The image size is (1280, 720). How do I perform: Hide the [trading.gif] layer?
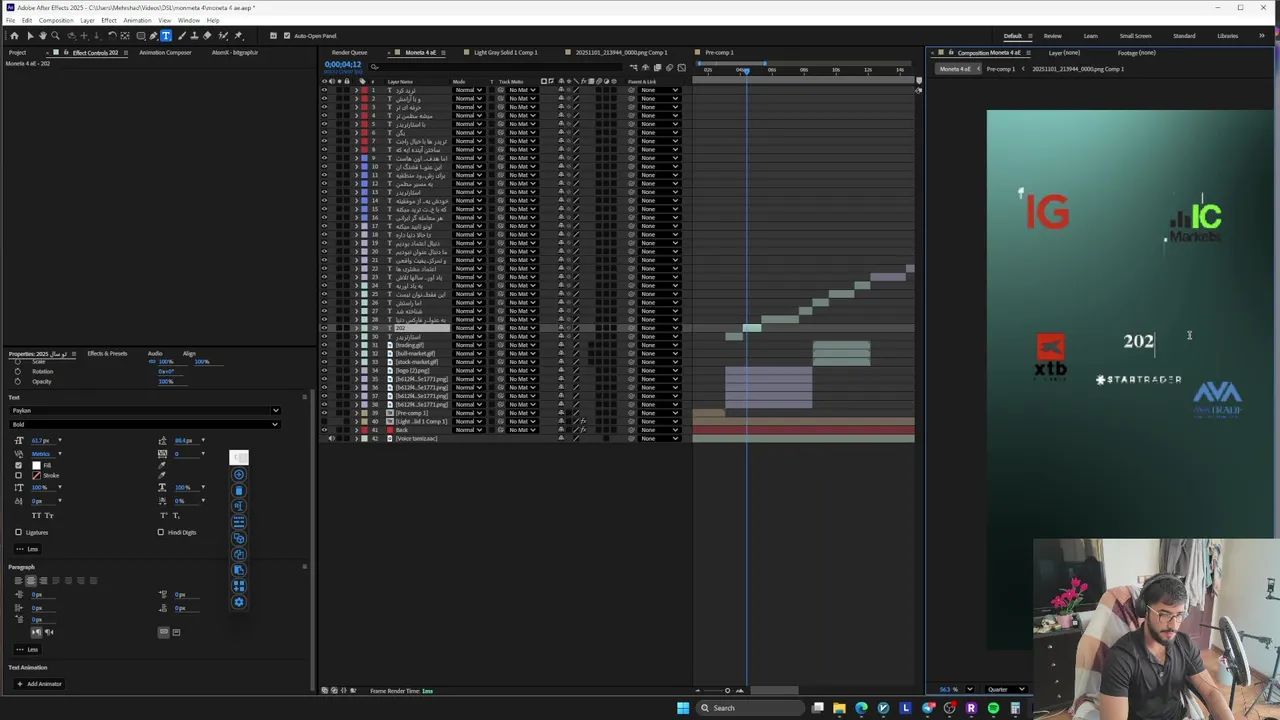[x=324, y=345]
